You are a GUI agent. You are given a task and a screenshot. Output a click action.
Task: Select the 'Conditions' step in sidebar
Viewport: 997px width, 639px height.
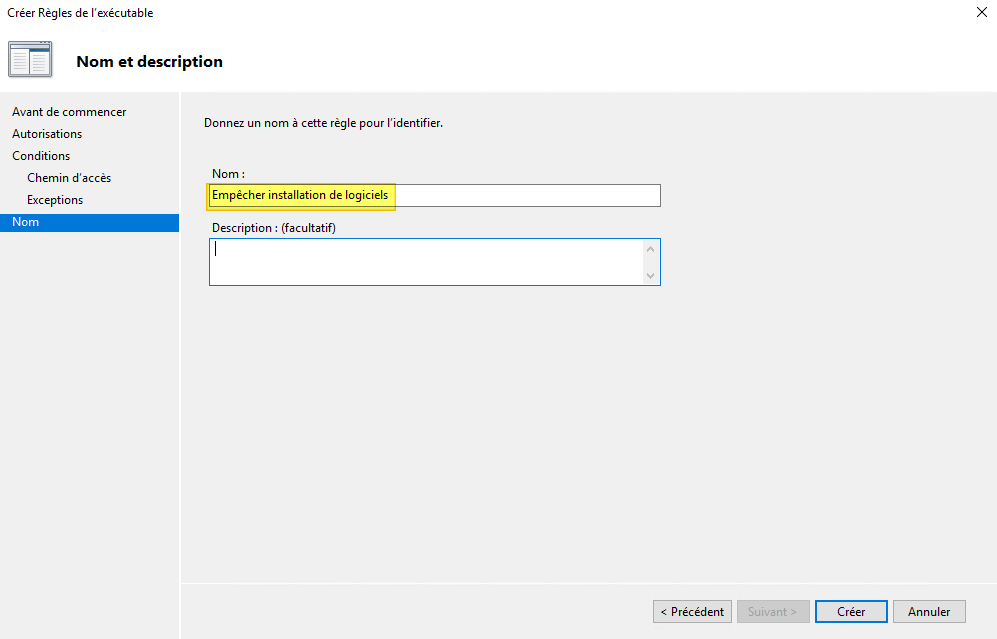[x=41, y=155]
